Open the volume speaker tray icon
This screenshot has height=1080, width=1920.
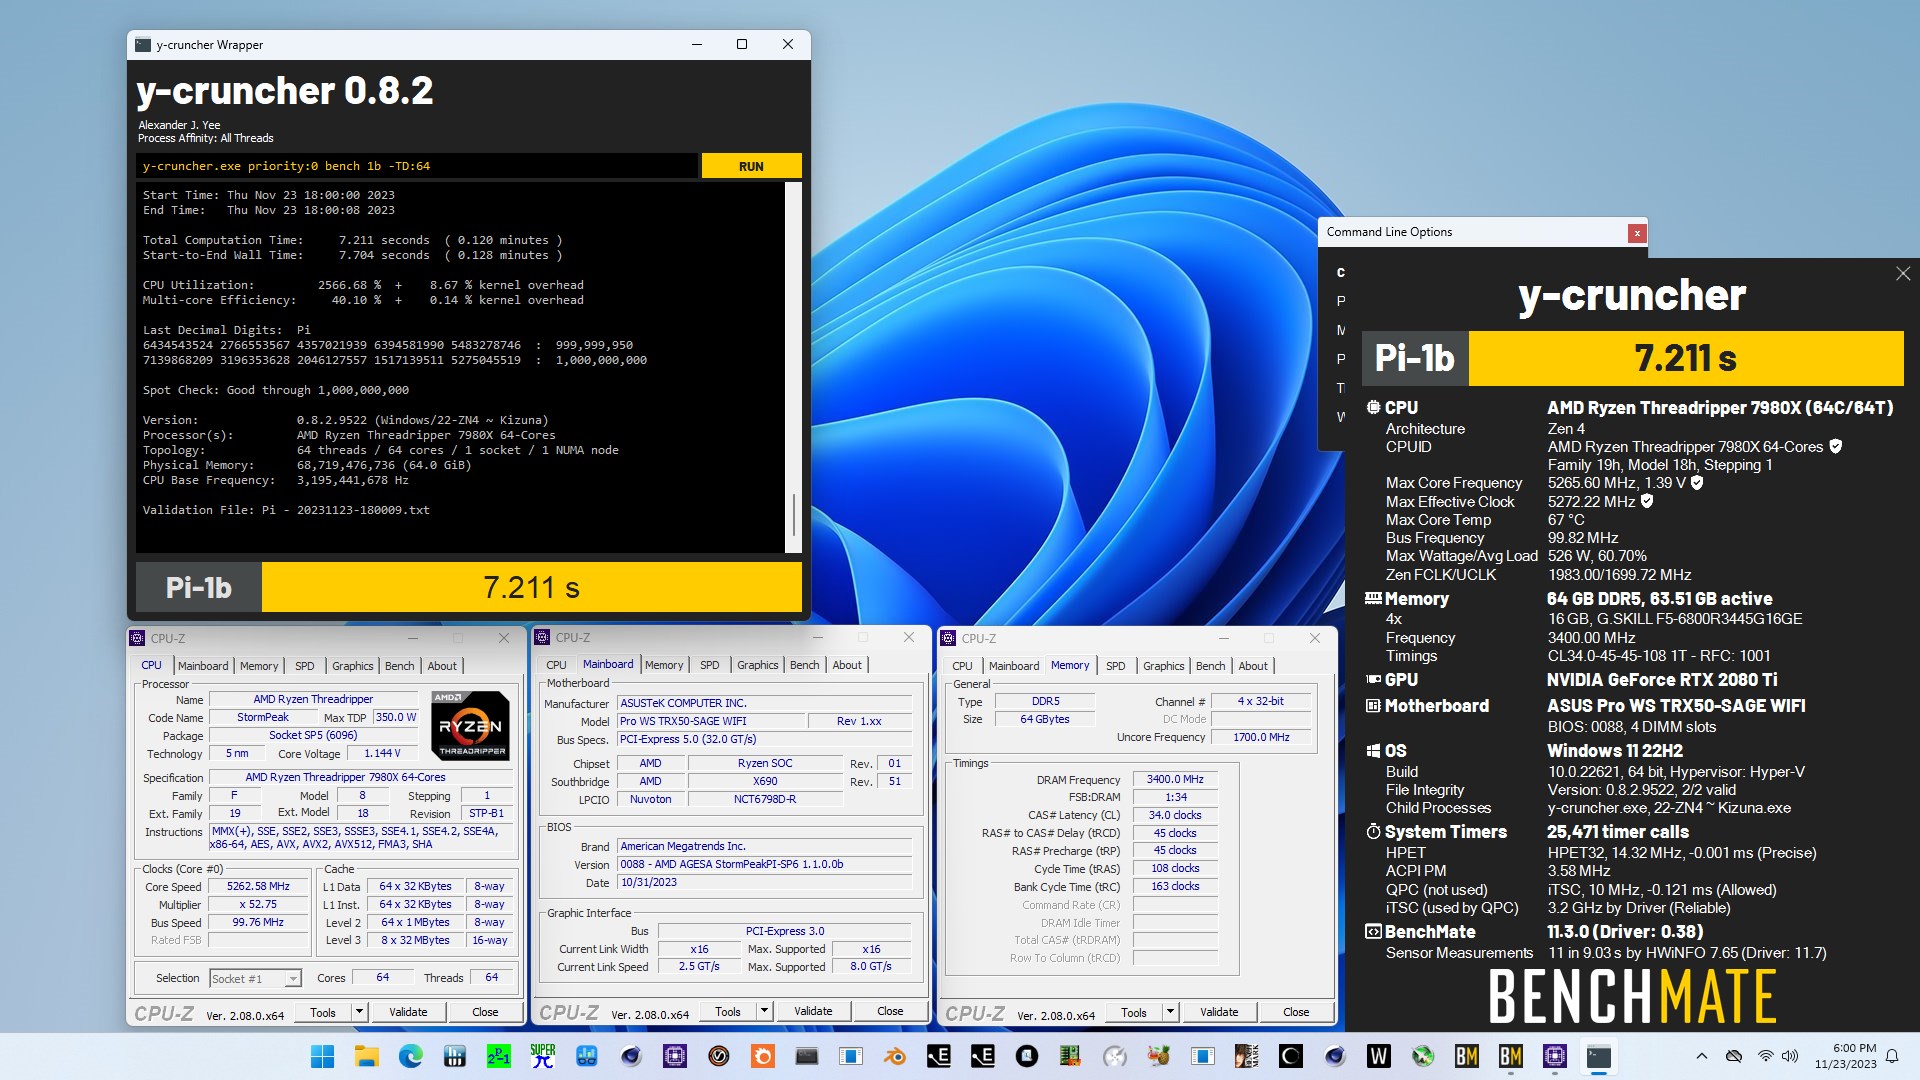click(1790, 1057)
